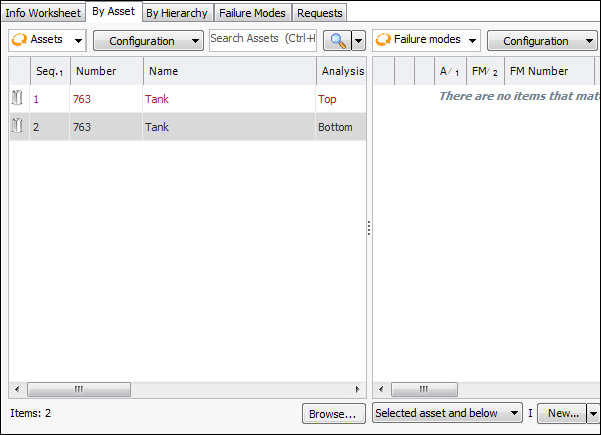Click the right scroll arrow of the assets grid
The image size is (601, 435).
pos(358,389)
